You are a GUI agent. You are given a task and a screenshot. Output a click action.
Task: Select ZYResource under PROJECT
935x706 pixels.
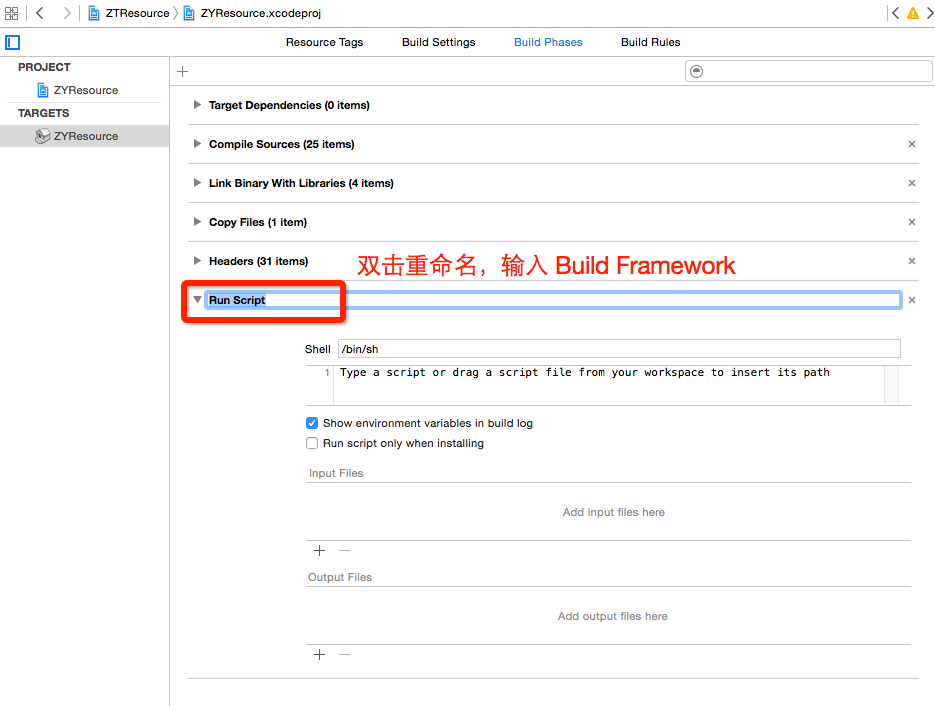85,90
